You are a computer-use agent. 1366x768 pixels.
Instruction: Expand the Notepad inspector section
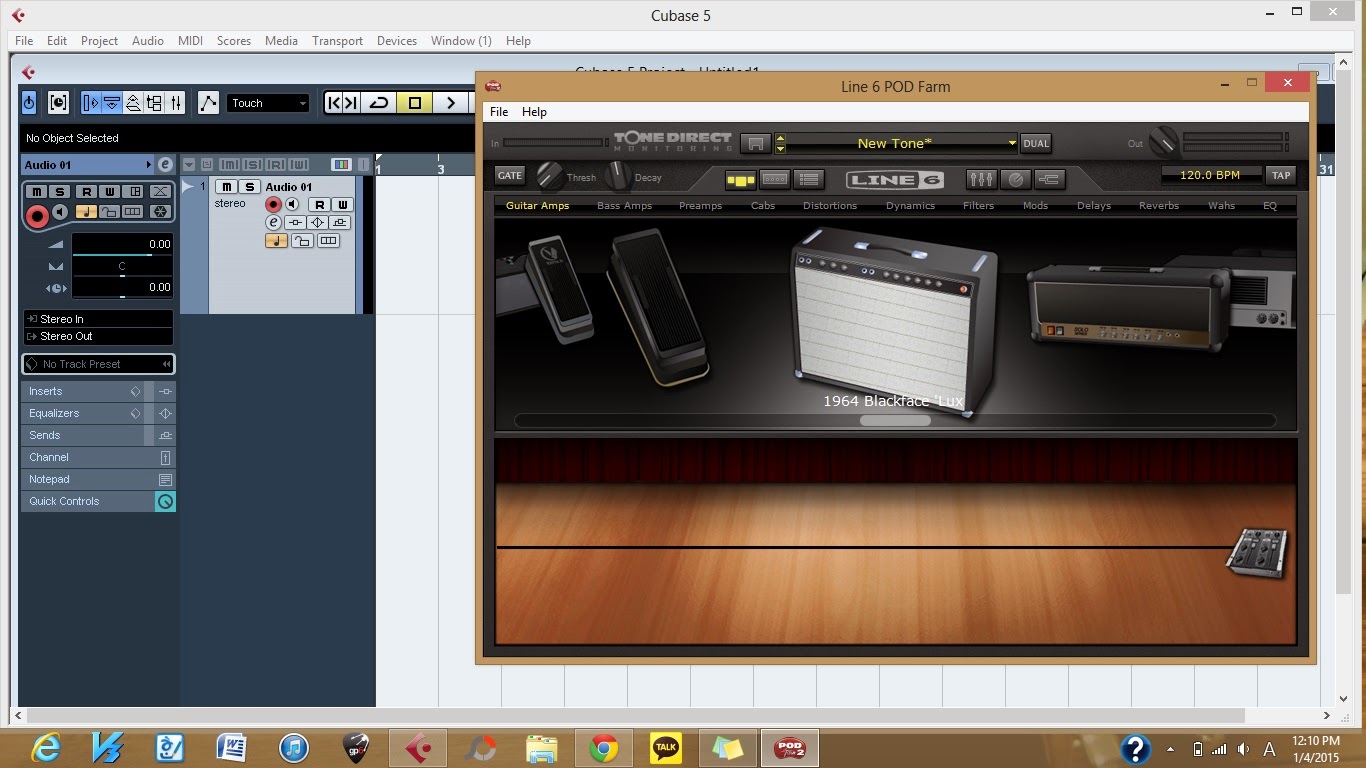pyautogui.click(x=98, y=479)
